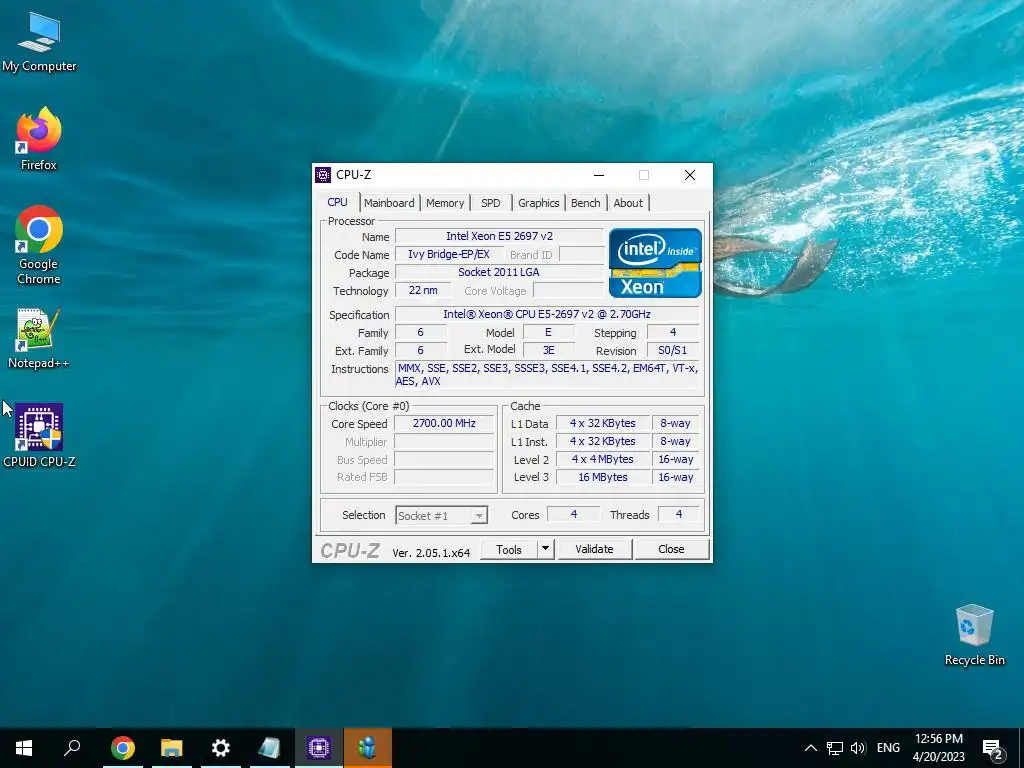
Task: Click the Level 2 4 x 4 MBytes value
Action: pos(603,459)
